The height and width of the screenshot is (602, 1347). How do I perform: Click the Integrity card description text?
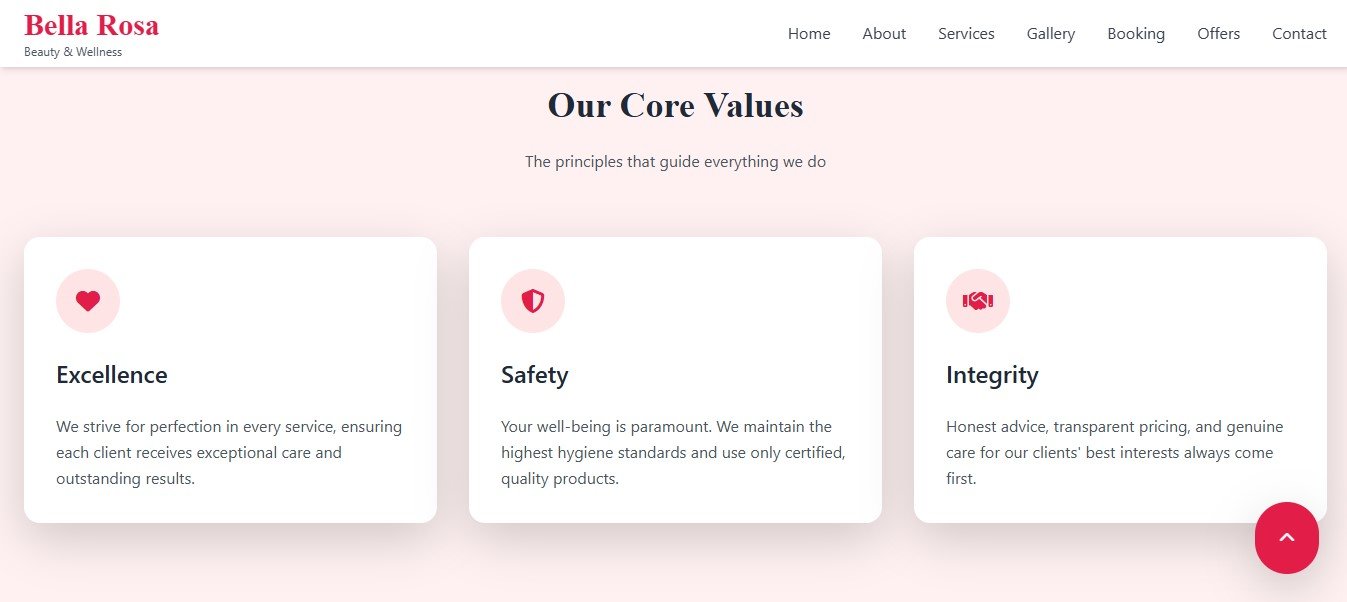point(1114,453)
